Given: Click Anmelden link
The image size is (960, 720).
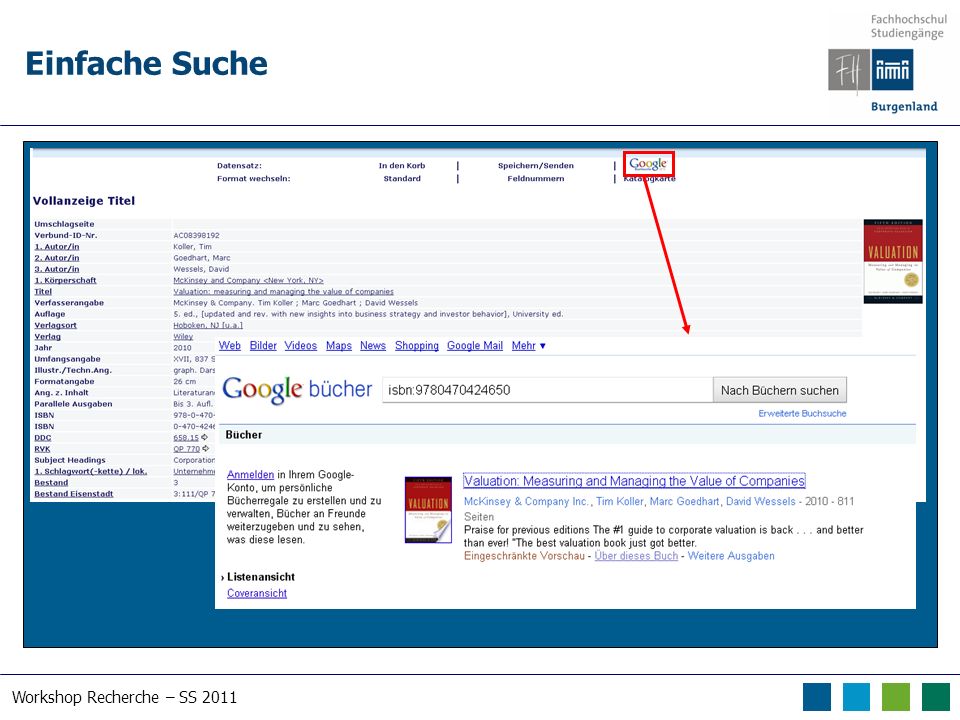Looking at the screenshot, I should [x=250, y=474].
